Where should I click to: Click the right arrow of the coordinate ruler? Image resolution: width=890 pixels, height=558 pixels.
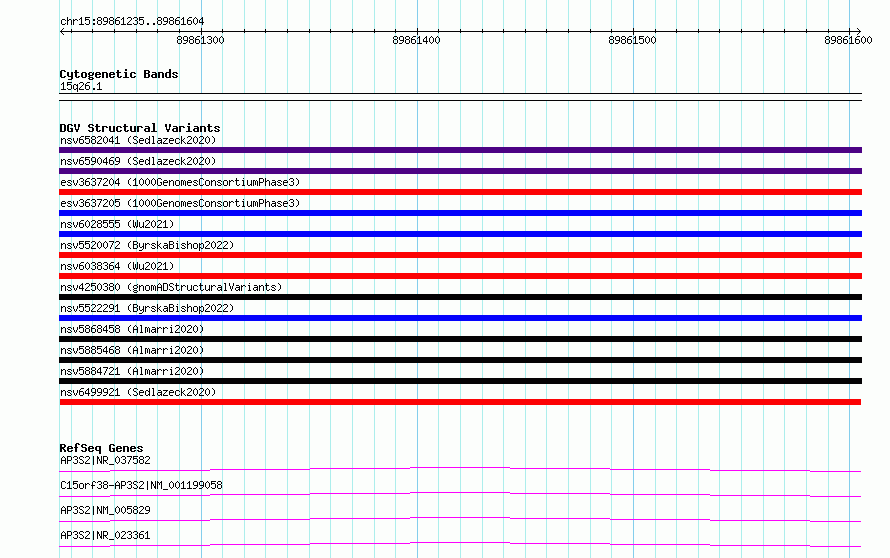[858, 31]
